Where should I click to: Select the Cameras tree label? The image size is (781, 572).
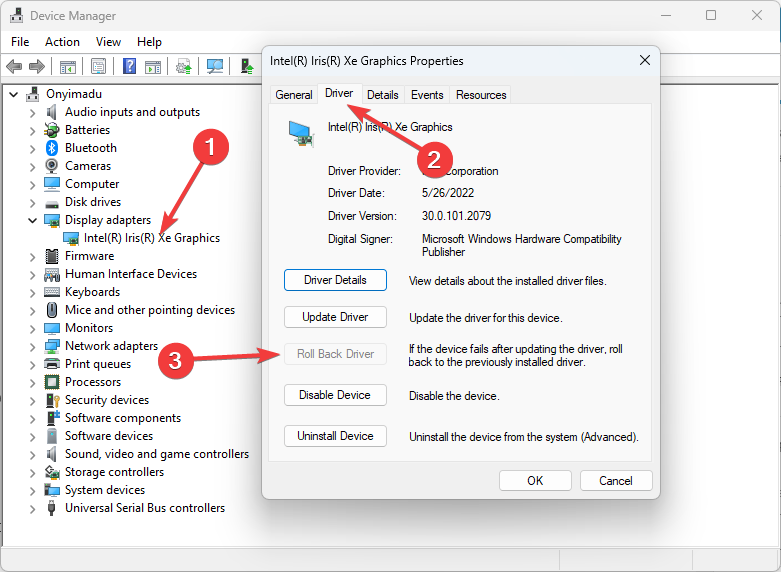pos(88,166)
